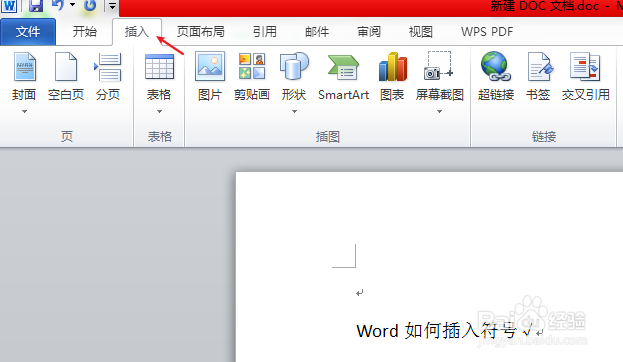623x362 pixels.
Task: Click the 屏幕截图 screenshot icon
Action: [x=439, y=66]
